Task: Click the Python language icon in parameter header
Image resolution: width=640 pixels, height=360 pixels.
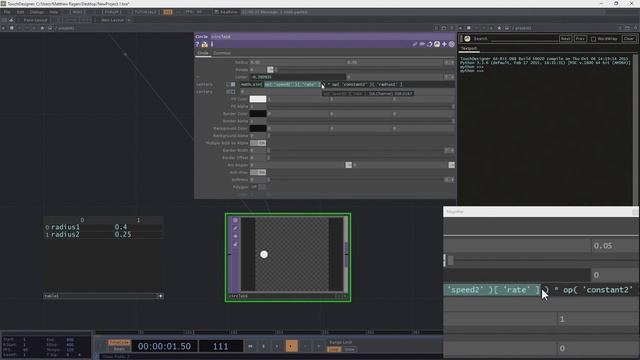Action: point(437,44)
